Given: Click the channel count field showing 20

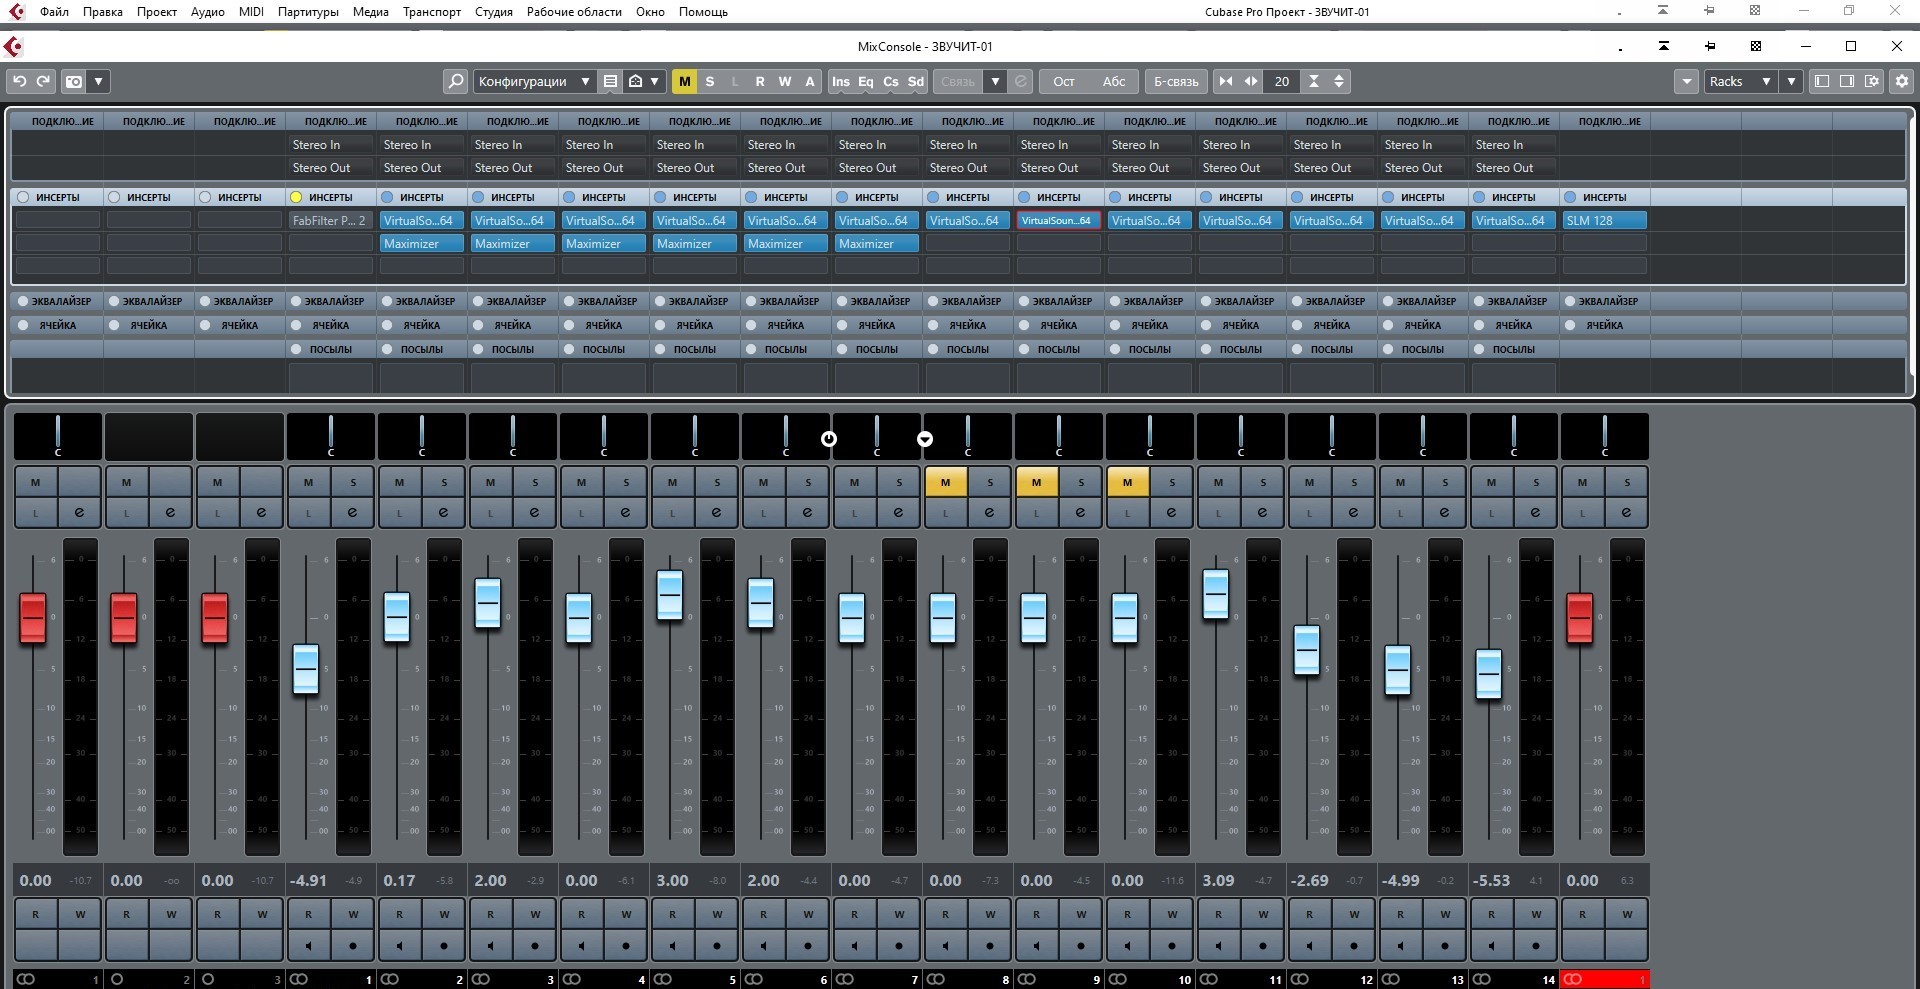Looking at the screenshot, I should [x=1282, y=81].
